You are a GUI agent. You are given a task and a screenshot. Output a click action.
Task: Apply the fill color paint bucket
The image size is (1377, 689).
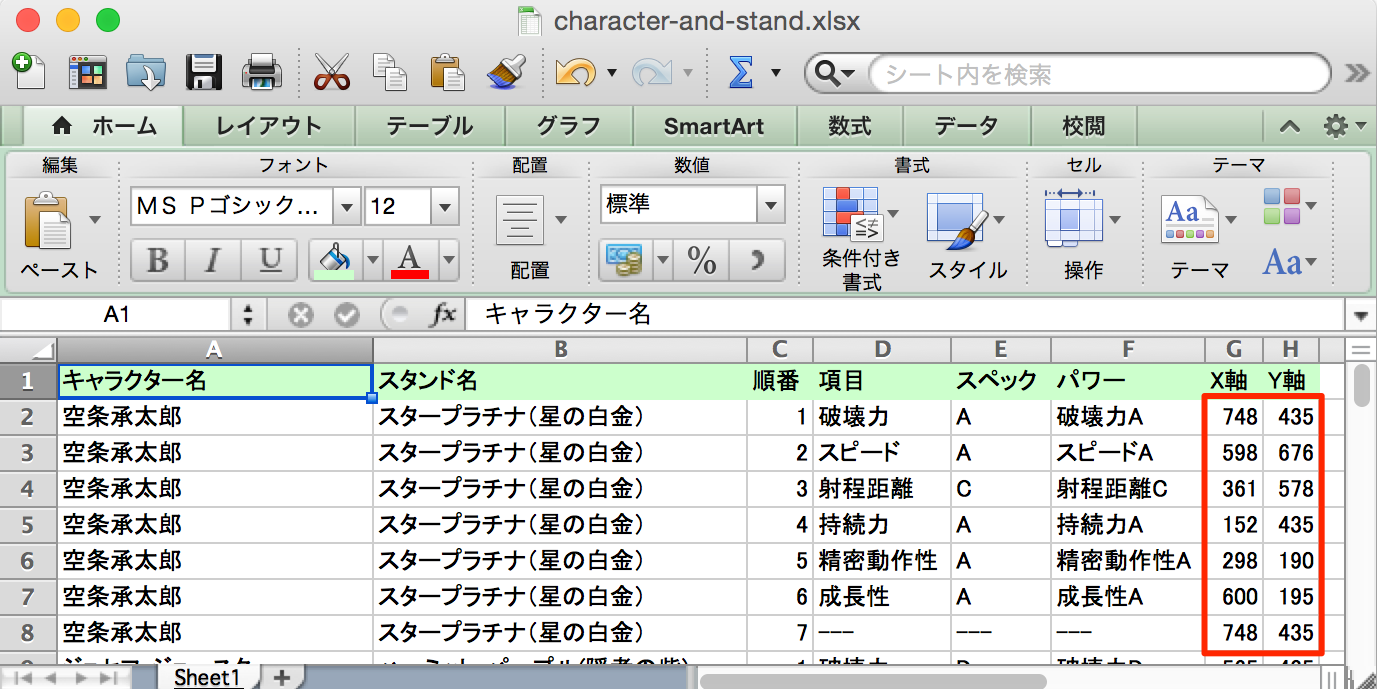pyautogui.click(x=335, y=261)
